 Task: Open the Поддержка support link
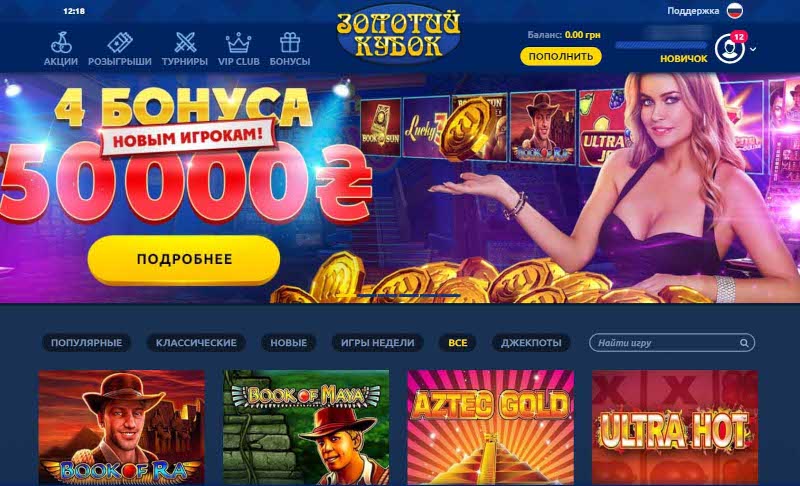pyautogui.click(x=693, y=11)
